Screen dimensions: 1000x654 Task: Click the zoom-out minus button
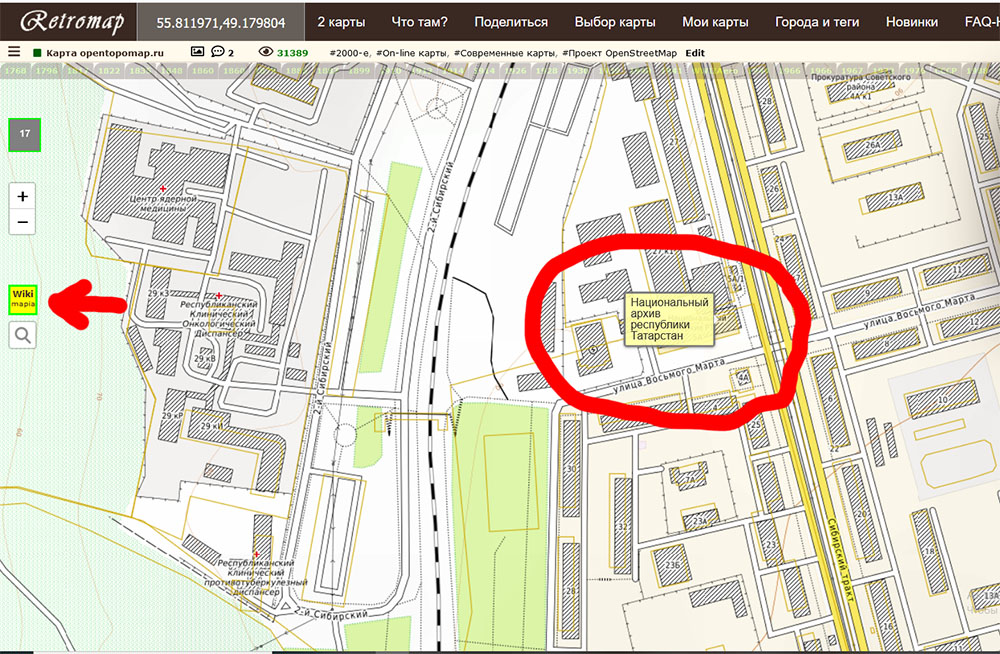coord(21,220)
